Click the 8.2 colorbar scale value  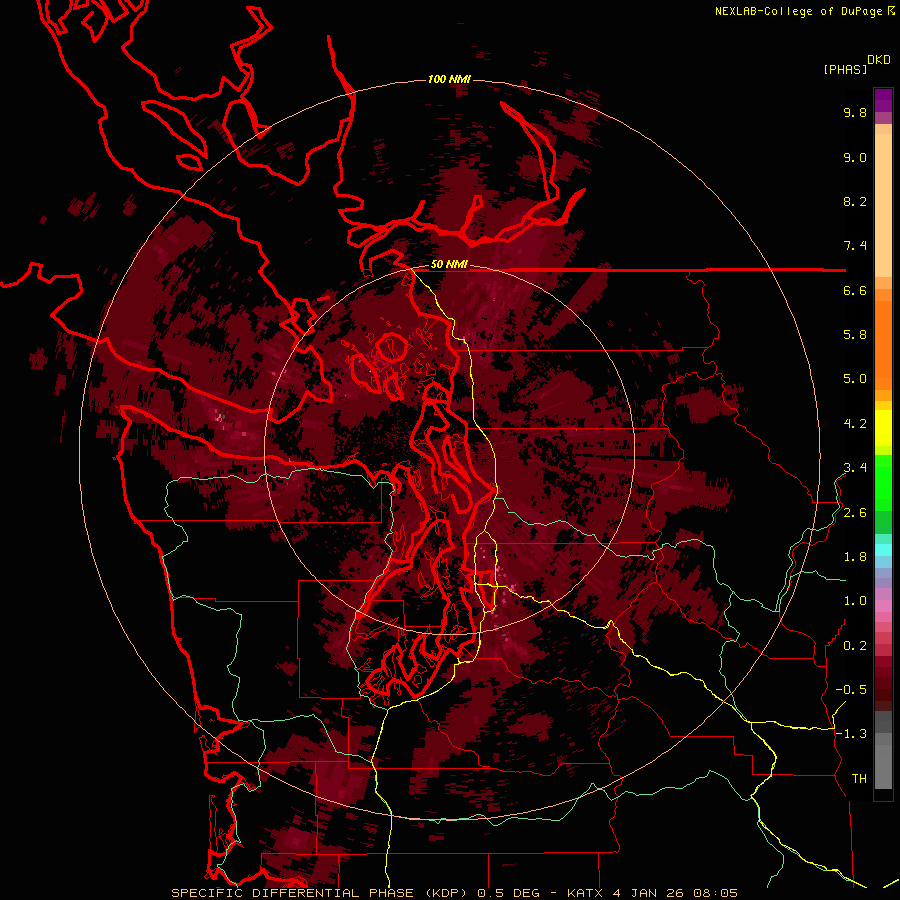855,201
